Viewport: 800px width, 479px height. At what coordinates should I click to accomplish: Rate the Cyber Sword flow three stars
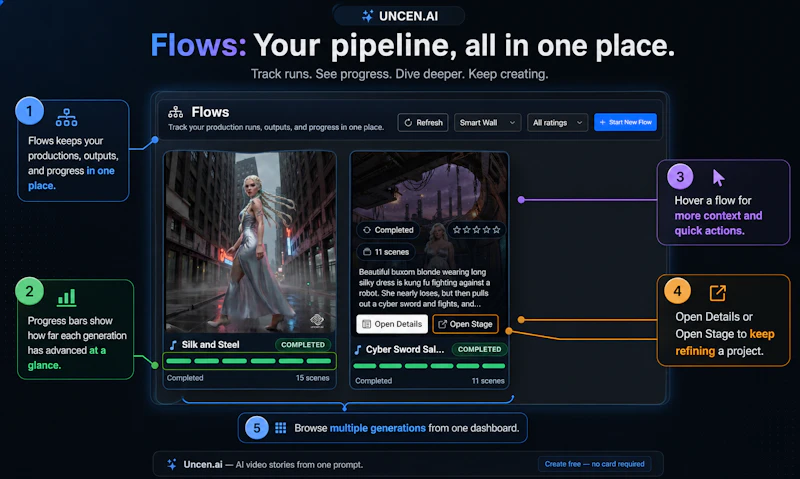[x=477, y=230]
